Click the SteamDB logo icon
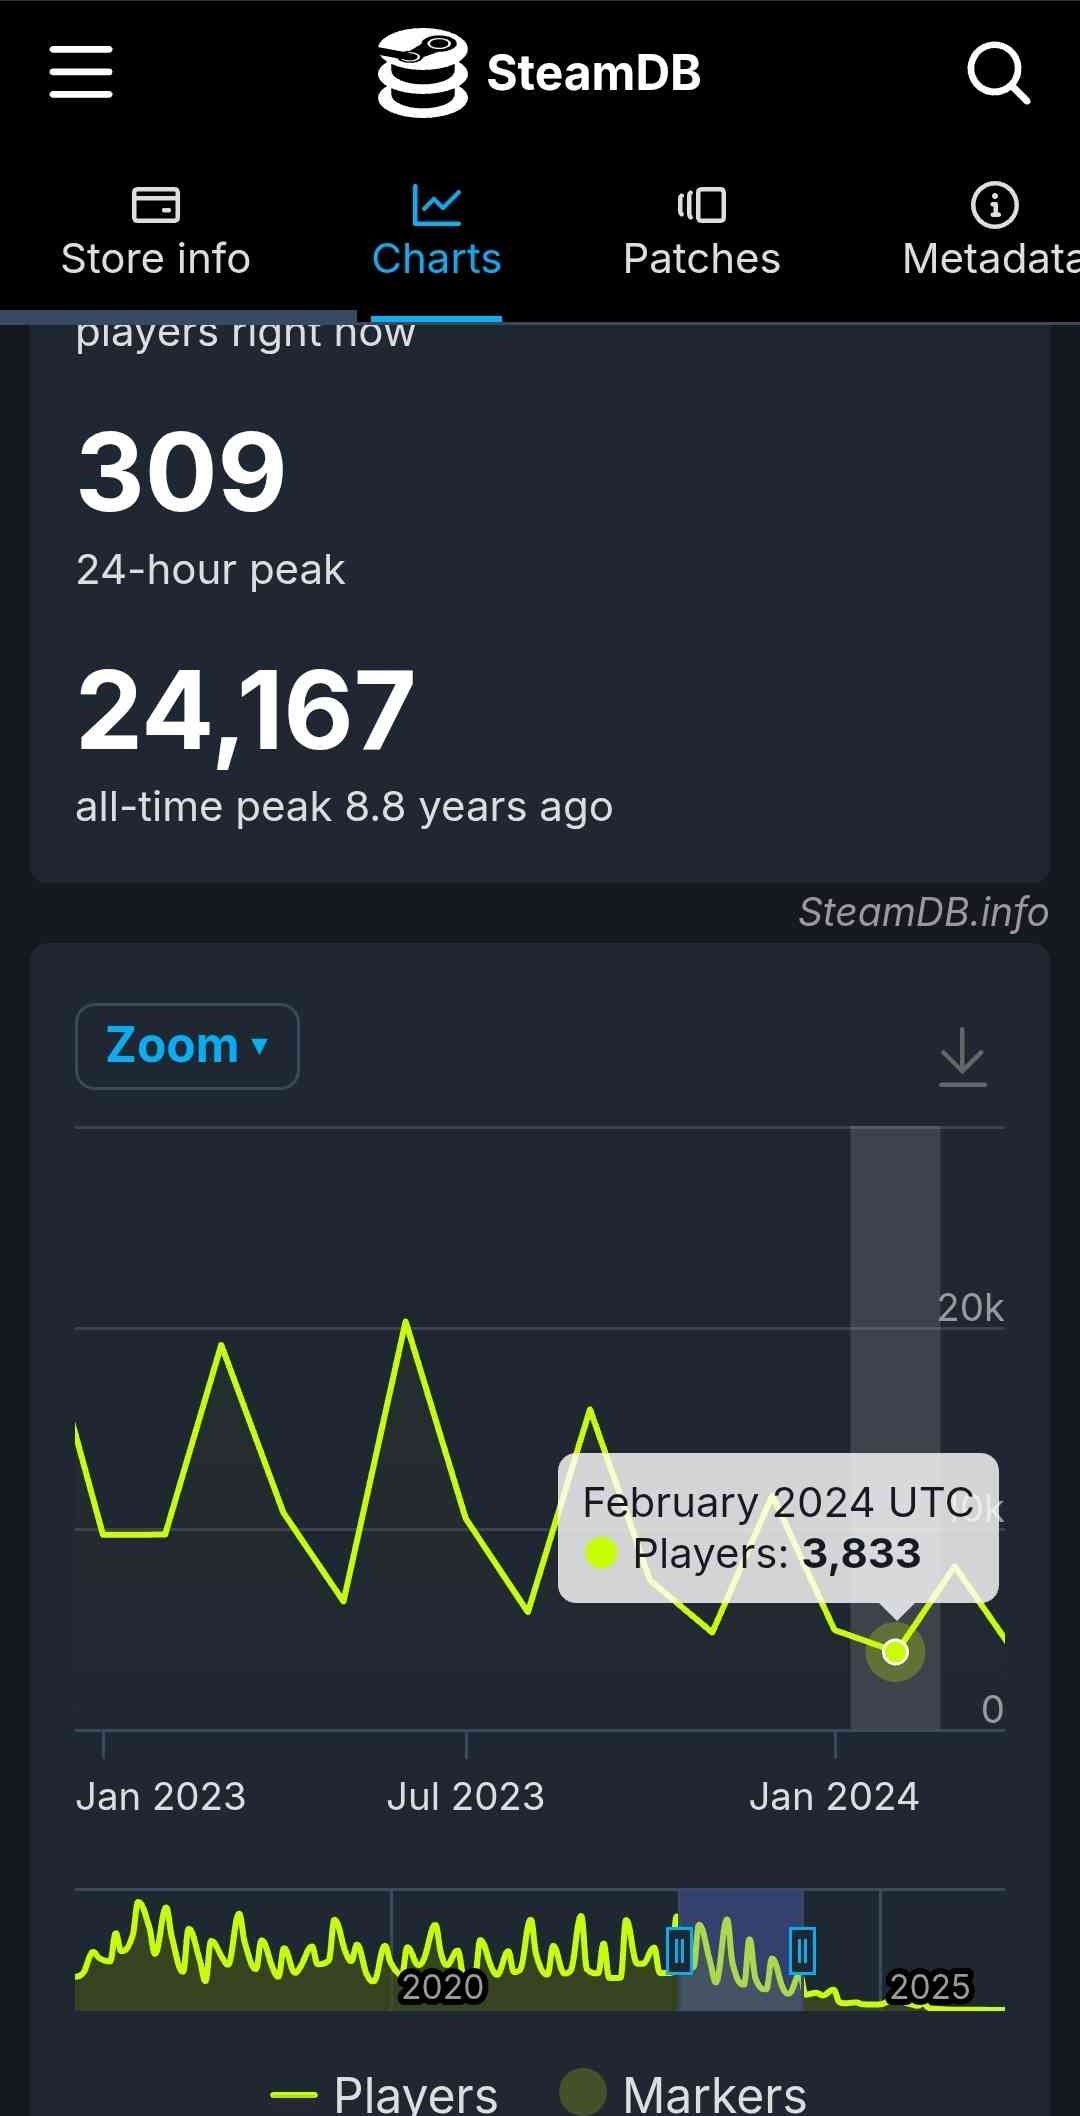The image size is (1080, 2116). coord(422,72)
